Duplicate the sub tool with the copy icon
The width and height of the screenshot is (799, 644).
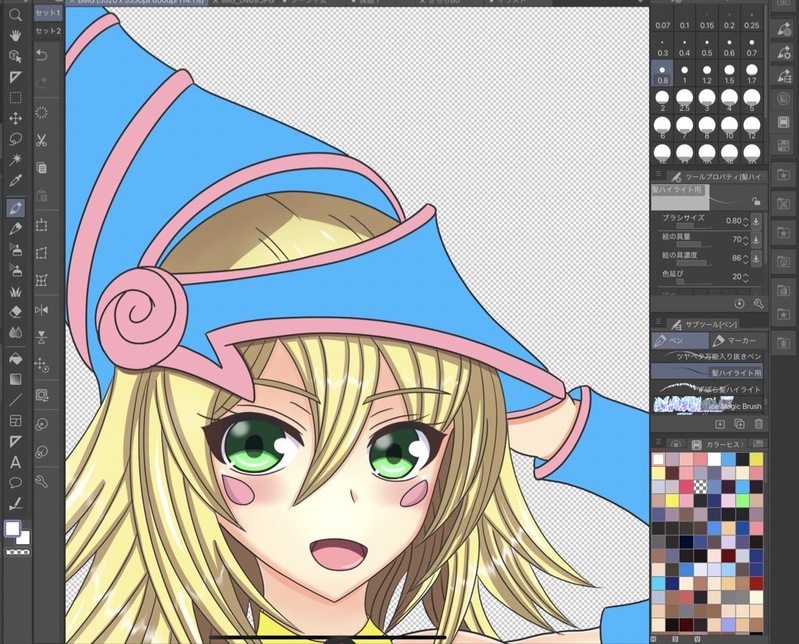[739, 424]
